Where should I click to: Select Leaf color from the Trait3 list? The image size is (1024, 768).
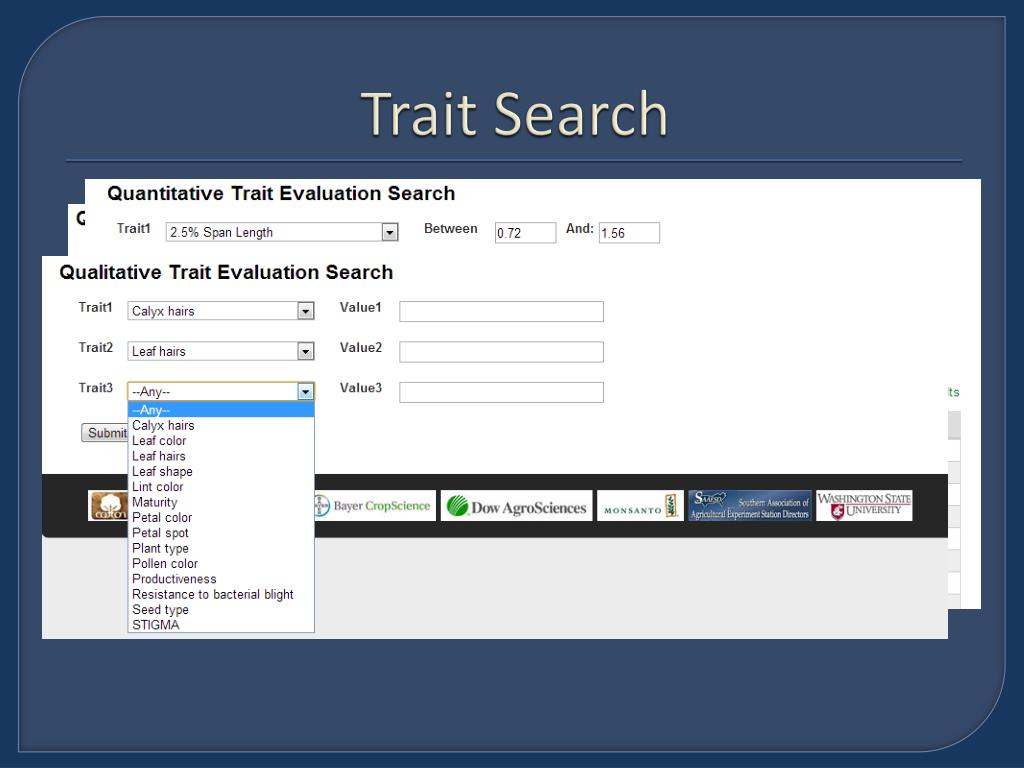click(221, 441)
